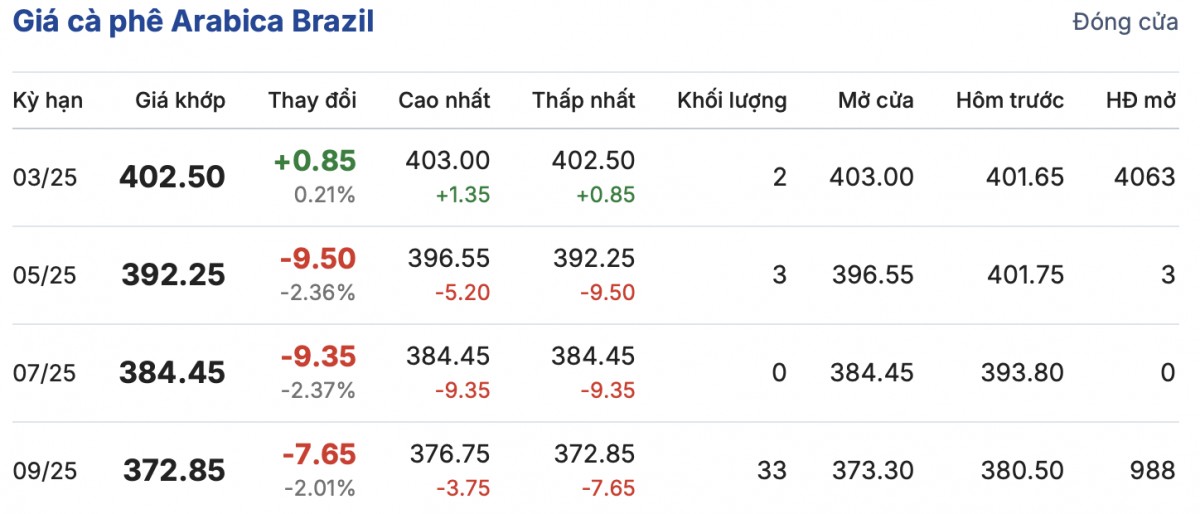This screenshot has width=1200, height=514.
Task: Click the Hôm trước column header
Action: pyautogui.click(x=1010, y=100)
